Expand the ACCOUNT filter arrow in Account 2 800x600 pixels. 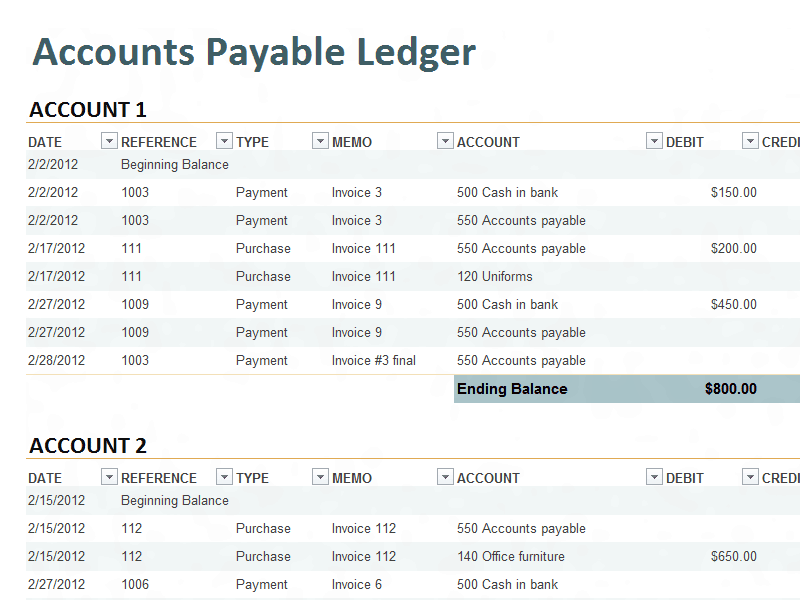coord(654,477)
